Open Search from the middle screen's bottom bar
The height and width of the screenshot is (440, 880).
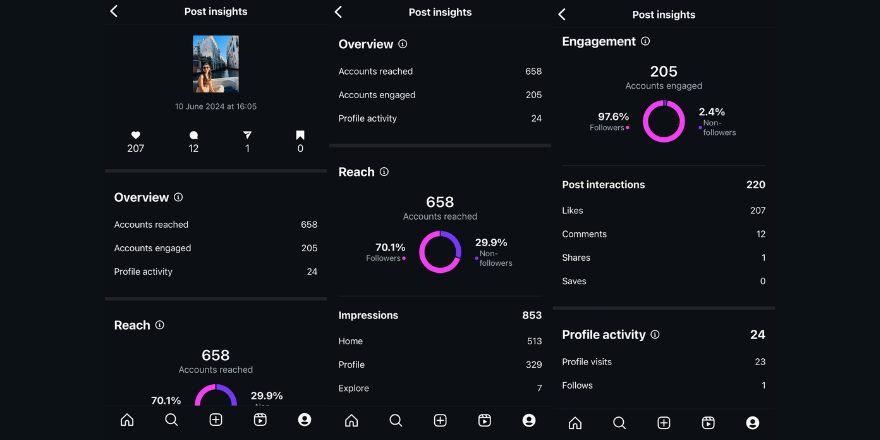click(x=396, y=421)
